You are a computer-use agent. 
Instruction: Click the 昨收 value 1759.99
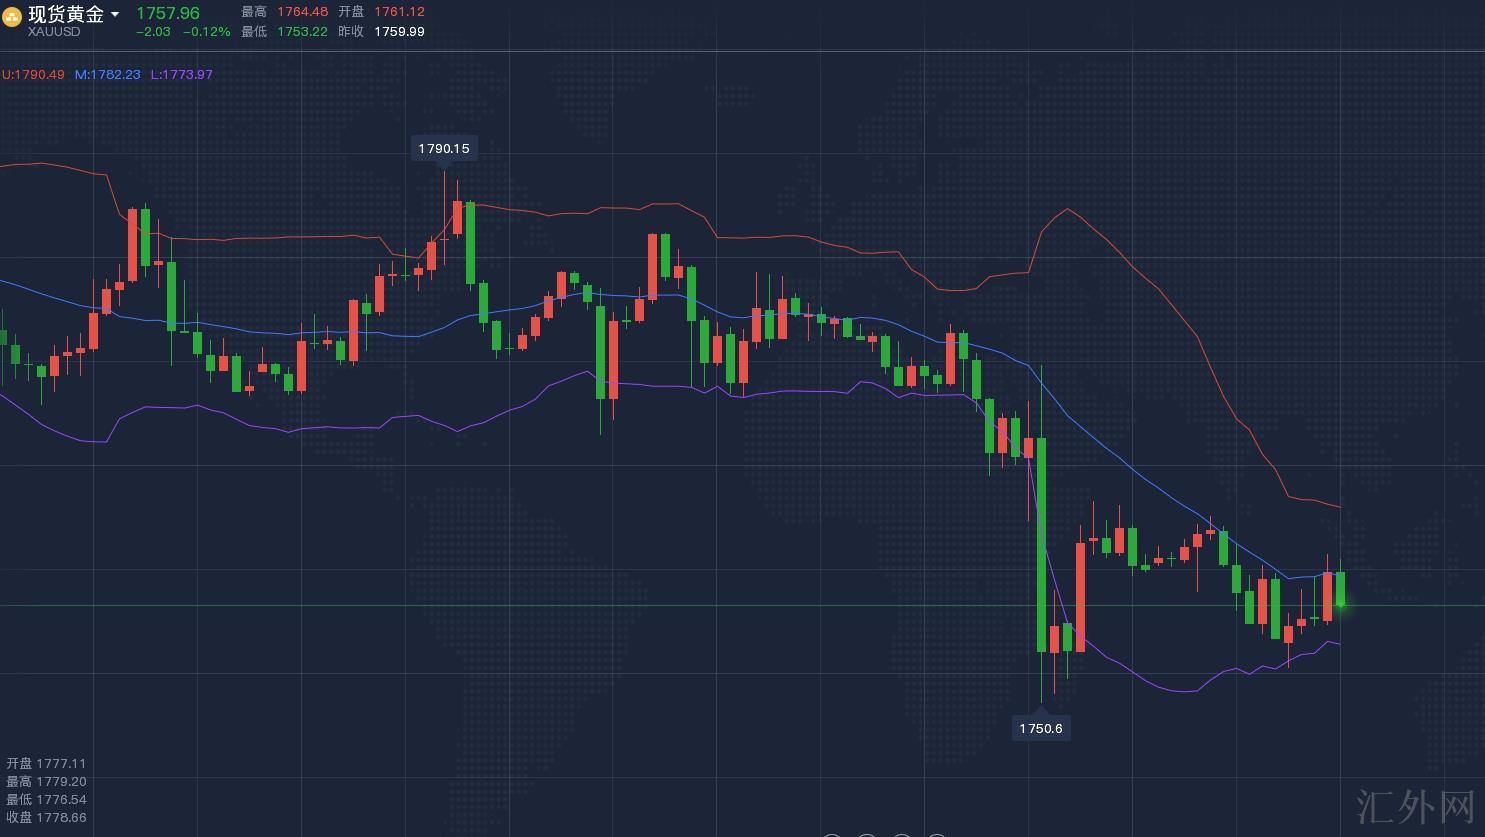tap(399, 32)
